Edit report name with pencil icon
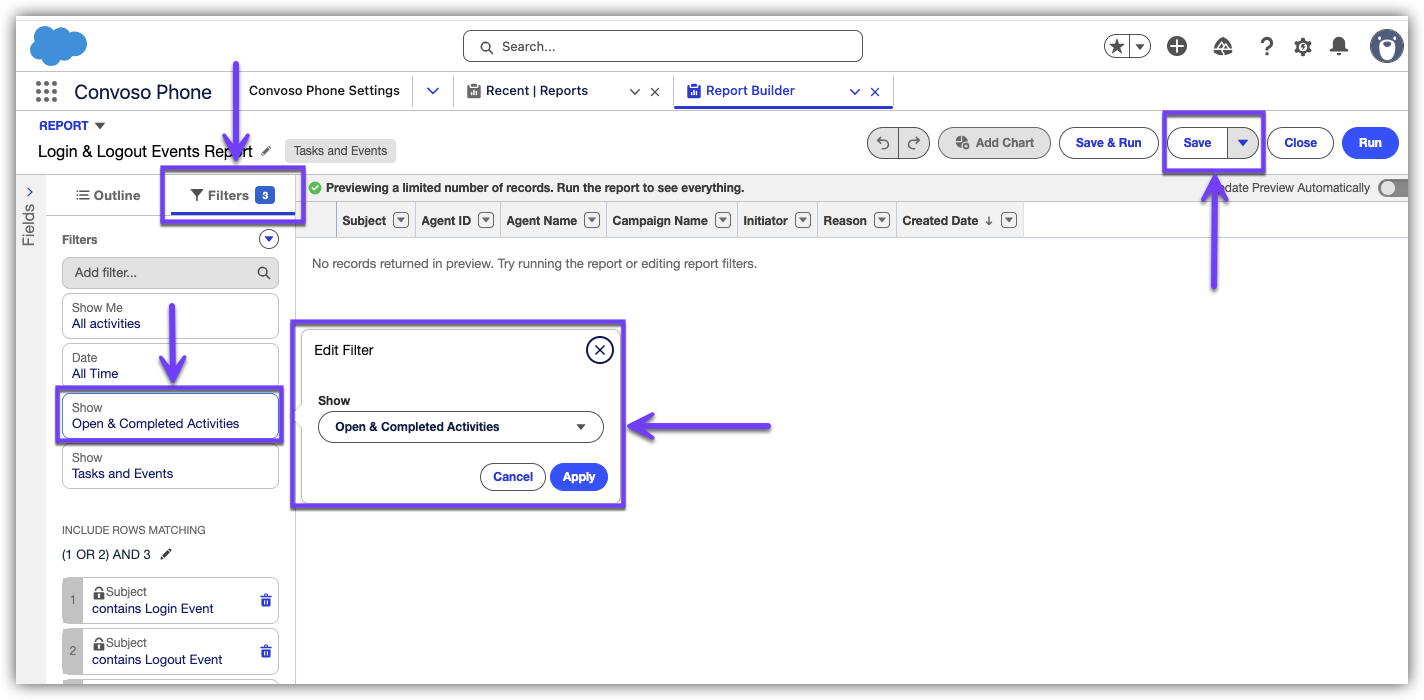 [x=266, y=151]
